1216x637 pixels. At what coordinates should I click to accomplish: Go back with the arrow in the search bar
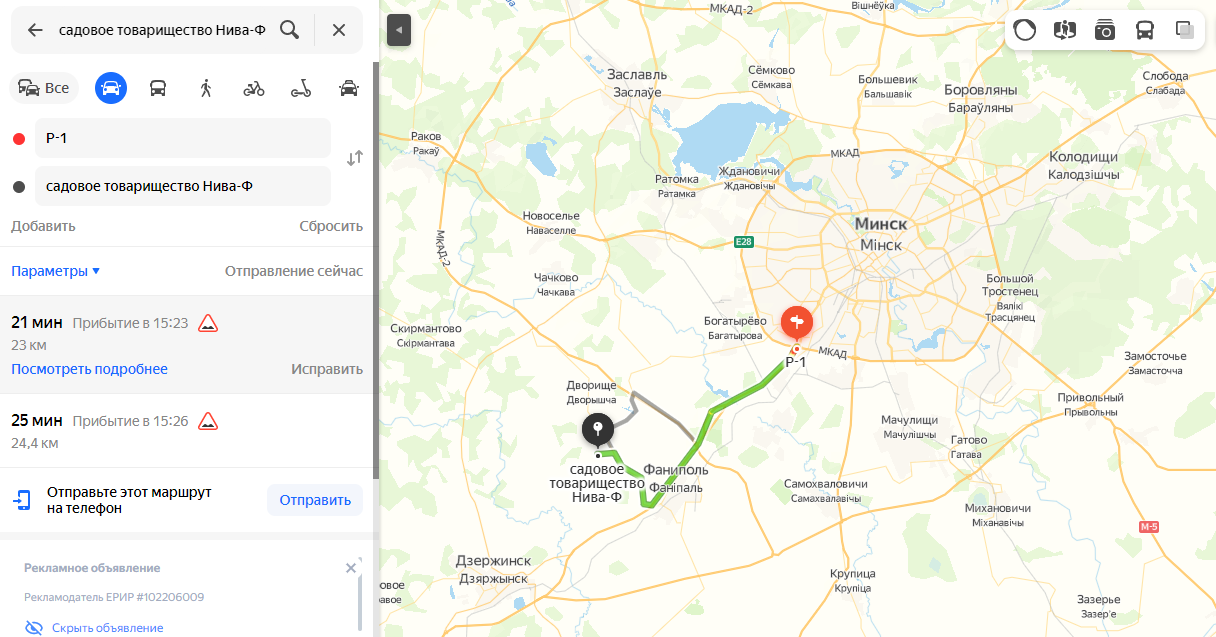point(35,30)
